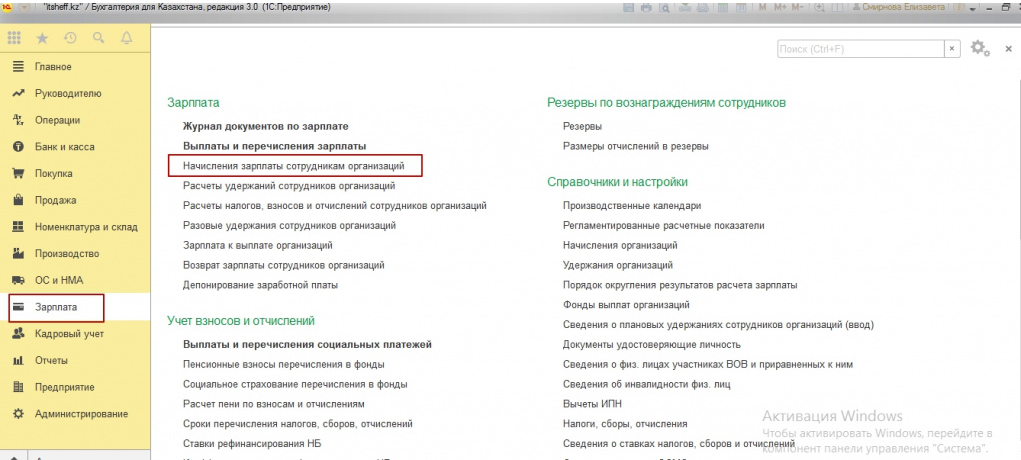Open Документы удостоверяющие личность
Screen dimensions: 1021x460
[652, 344]
